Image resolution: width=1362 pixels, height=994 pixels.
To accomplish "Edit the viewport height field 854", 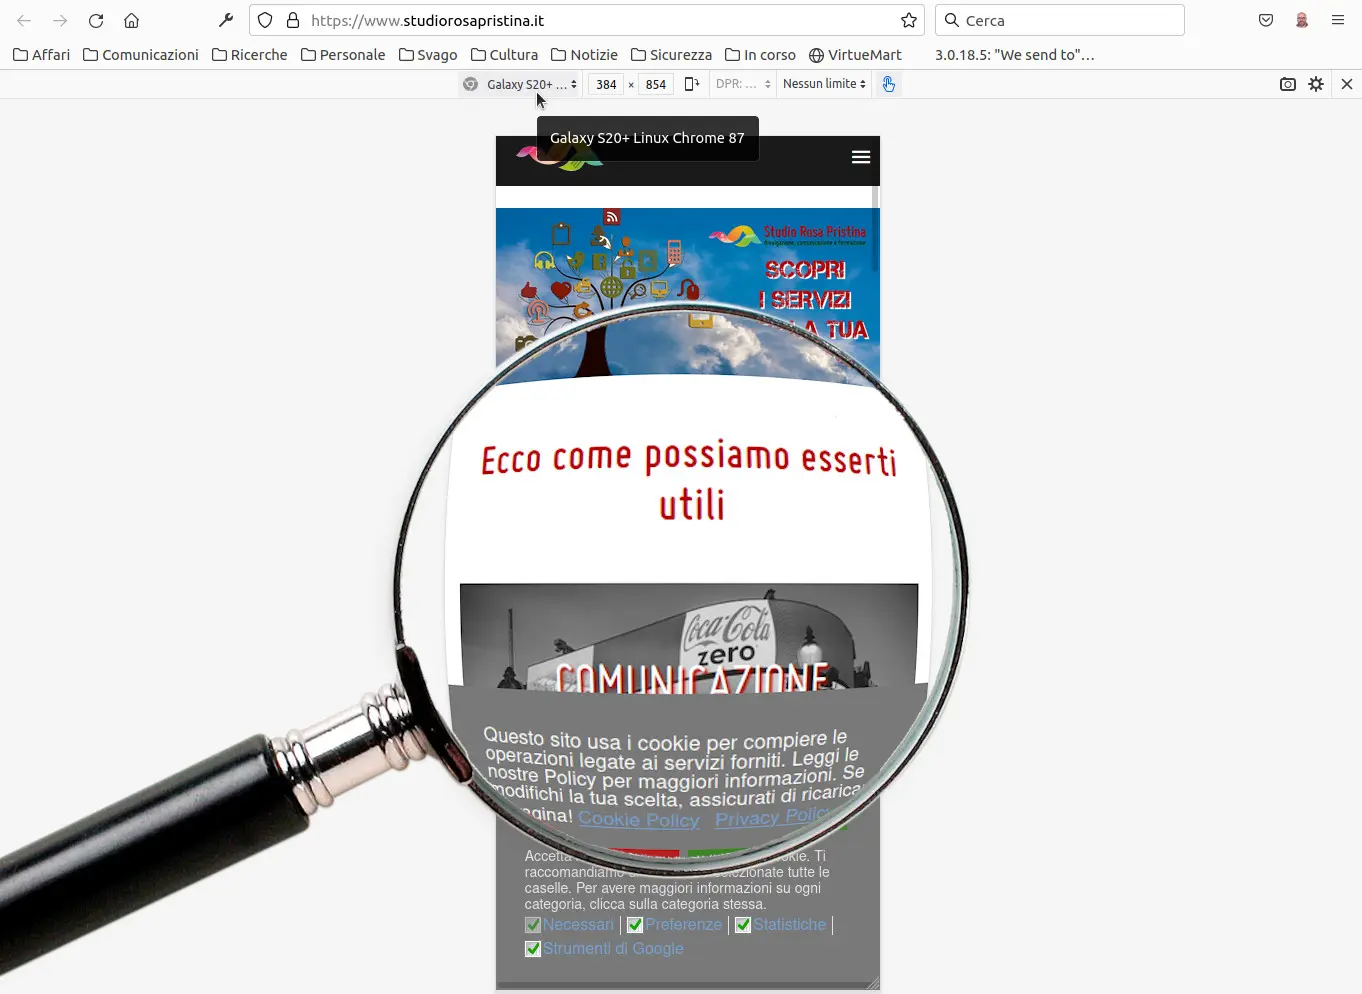I will pos(656,84).
